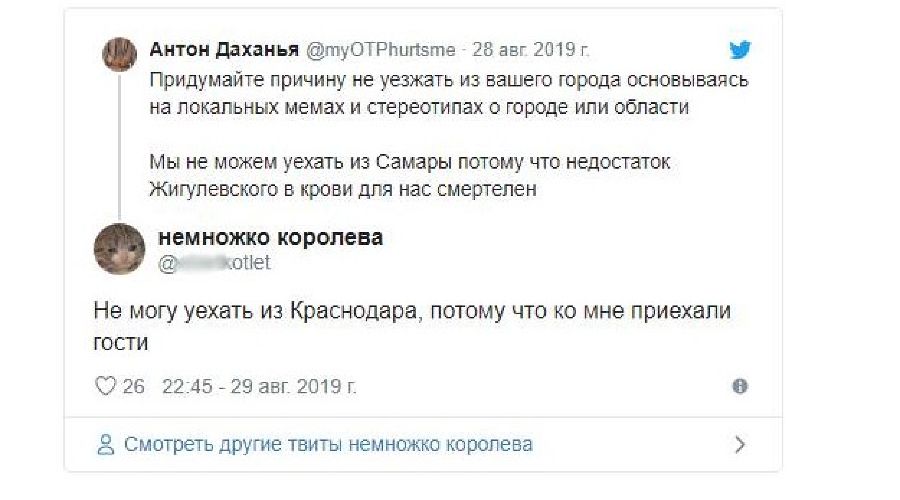Click Смотреть другие твиты немножко королева
This screenshot has height=500, width=900.
[x=328, y=444]
